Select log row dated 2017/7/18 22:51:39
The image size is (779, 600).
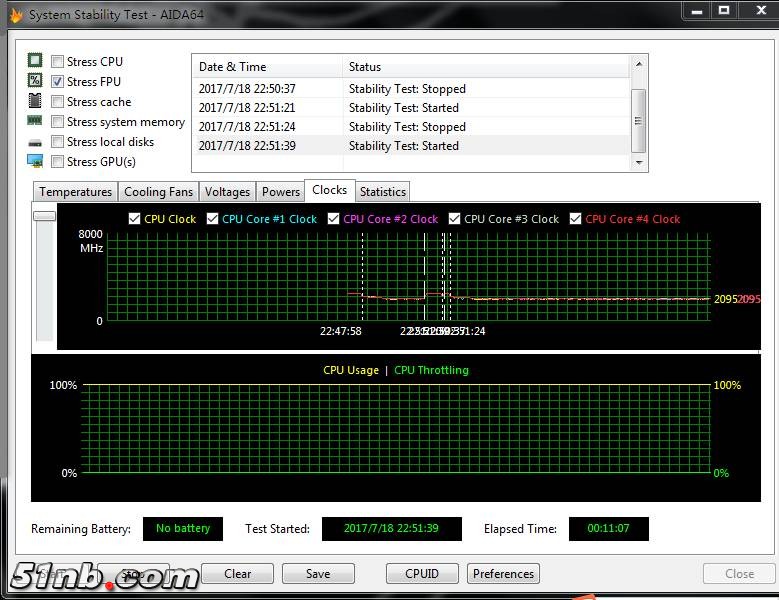[411, 146]
